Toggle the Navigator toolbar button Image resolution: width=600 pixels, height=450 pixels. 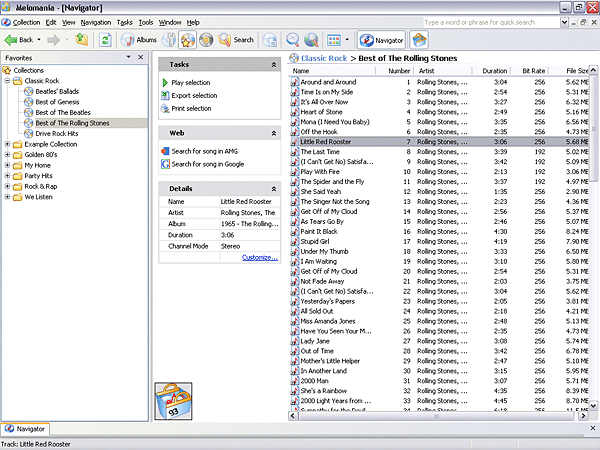381,40
